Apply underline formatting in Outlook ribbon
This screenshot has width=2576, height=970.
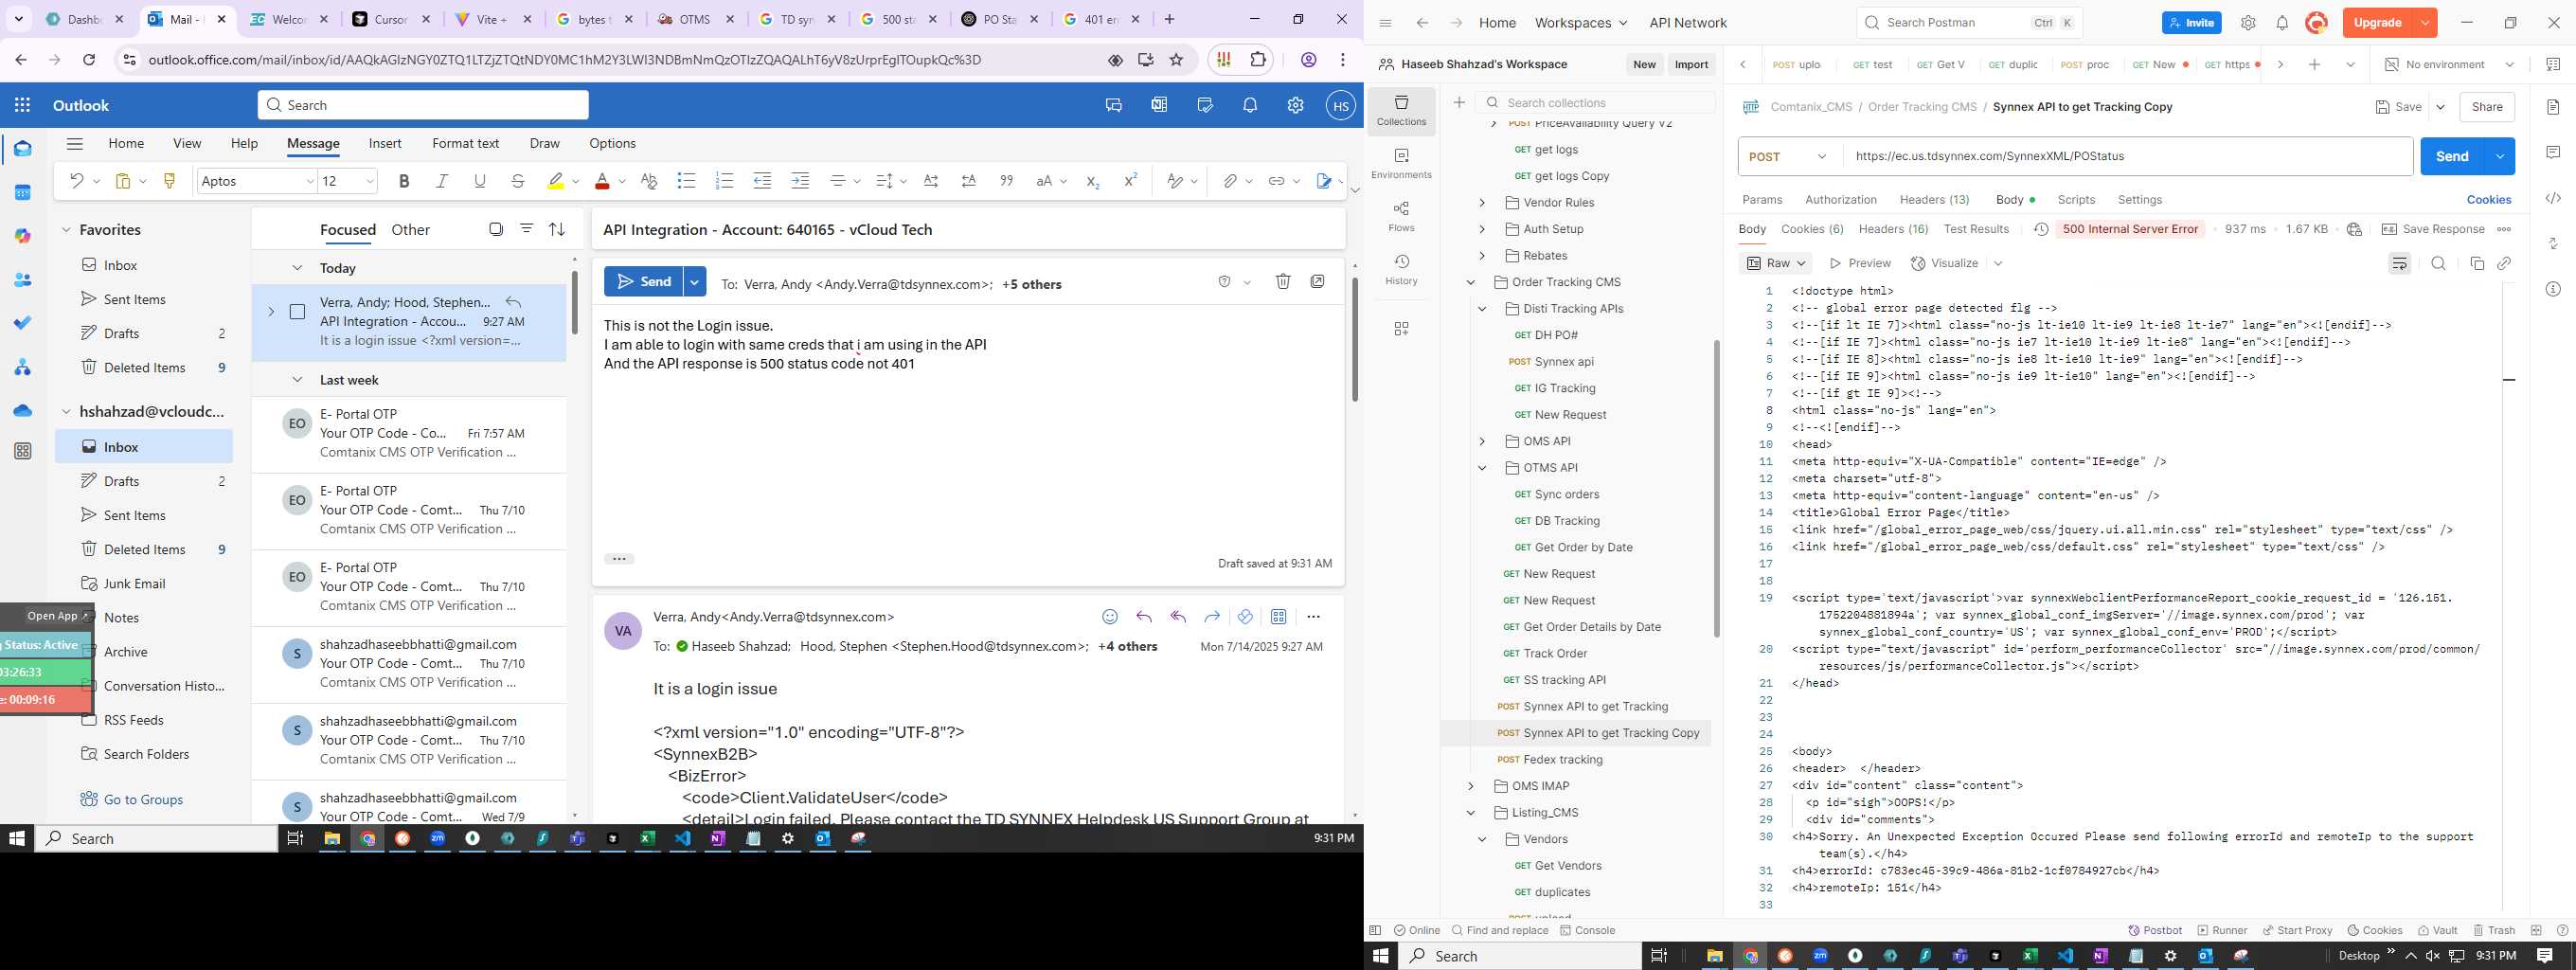click(480, 181)
